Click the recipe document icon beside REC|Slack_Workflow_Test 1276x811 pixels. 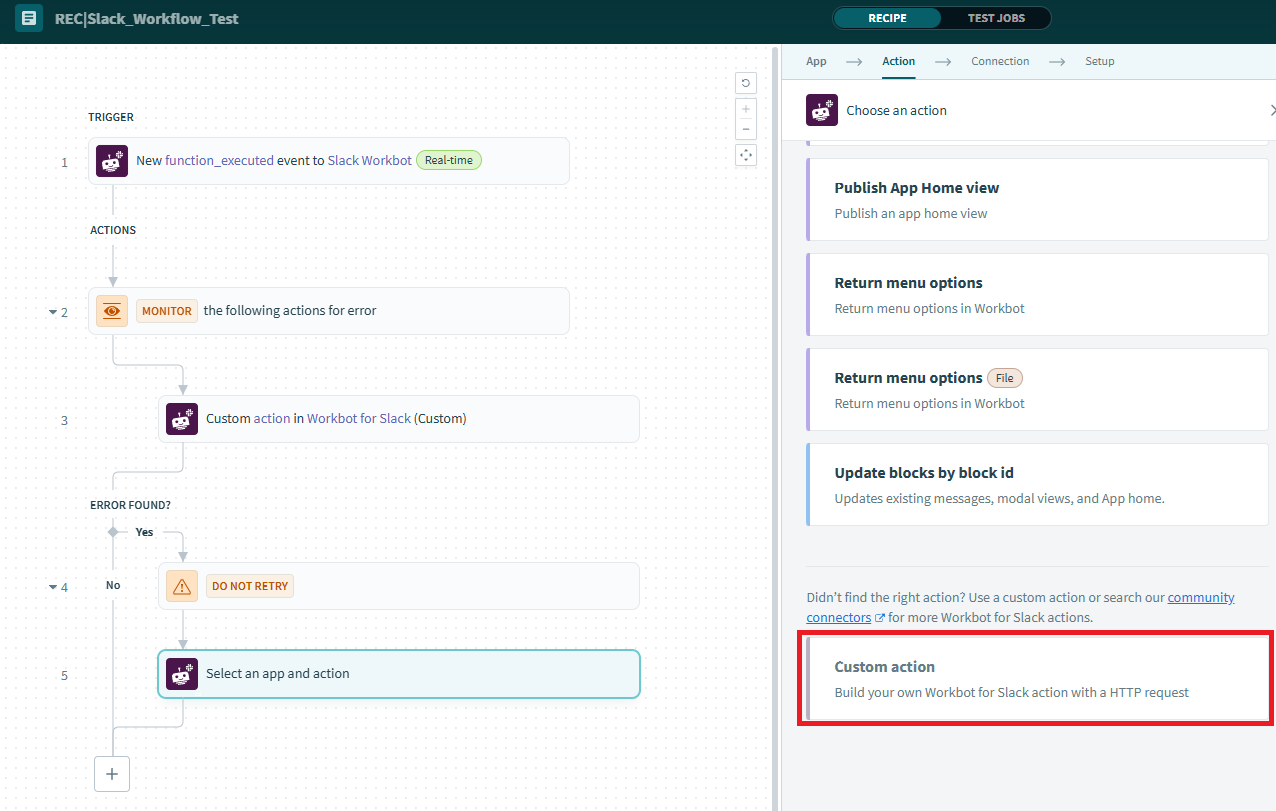29,18
